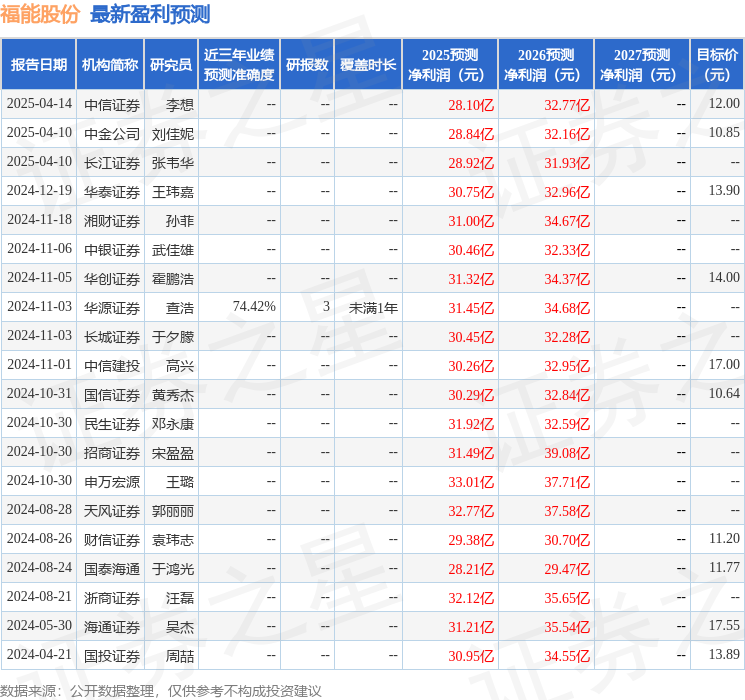745x700 pixels.
Task: Click the target price 14.00
Action: click(x=724, y=278)
